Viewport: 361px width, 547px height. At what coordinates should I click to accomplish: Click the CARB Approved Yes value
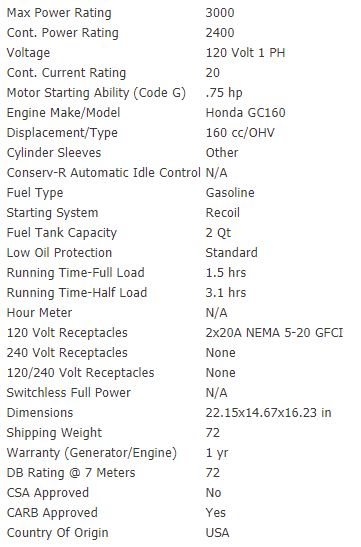(x=216, y=513)
